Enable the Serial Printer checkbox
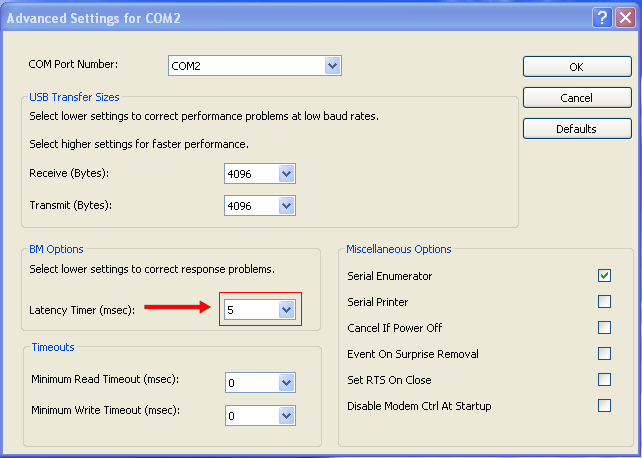642x458 pixels. point(604,302)
